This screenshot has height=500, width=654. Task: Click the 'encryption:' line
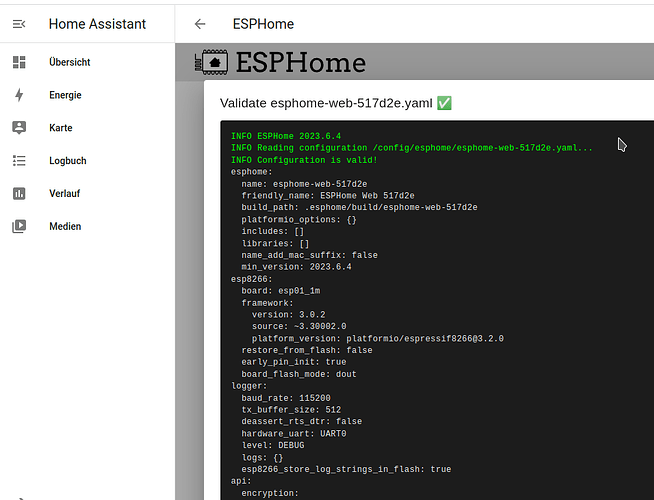click(270, 493)
